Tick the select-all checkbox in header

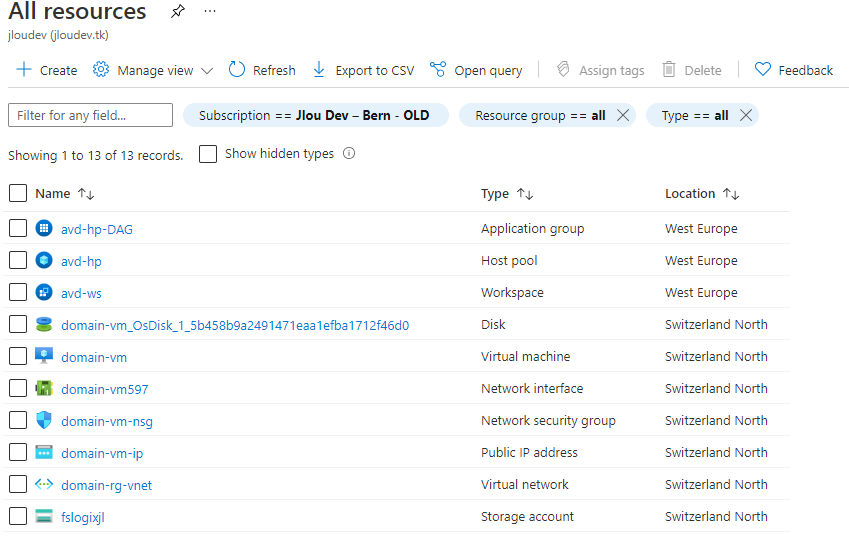[18, 193]
